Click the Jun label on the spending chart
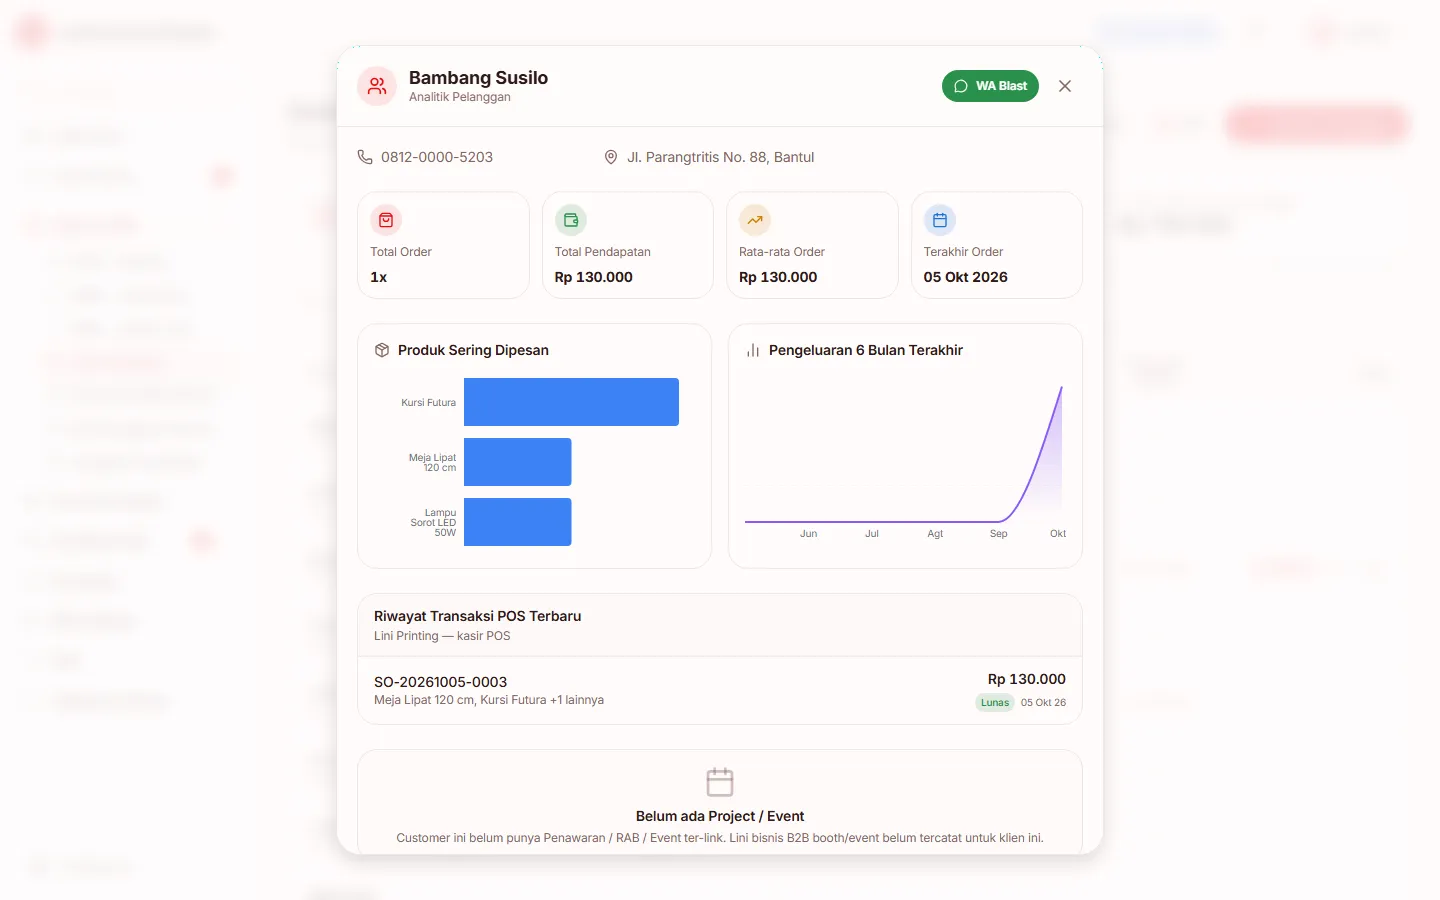Viewport: 1440px width, 900px height. click(809, 534)
